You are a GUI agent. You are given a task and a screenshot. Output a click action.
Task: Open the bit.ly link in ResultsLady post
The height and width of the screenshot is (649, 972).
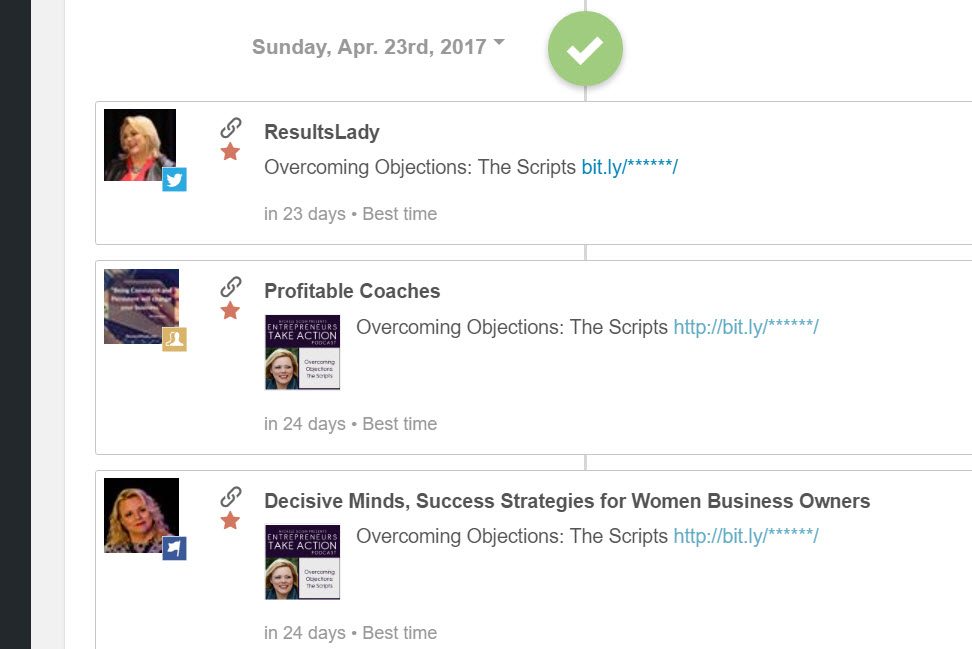[x=629, y=167]
